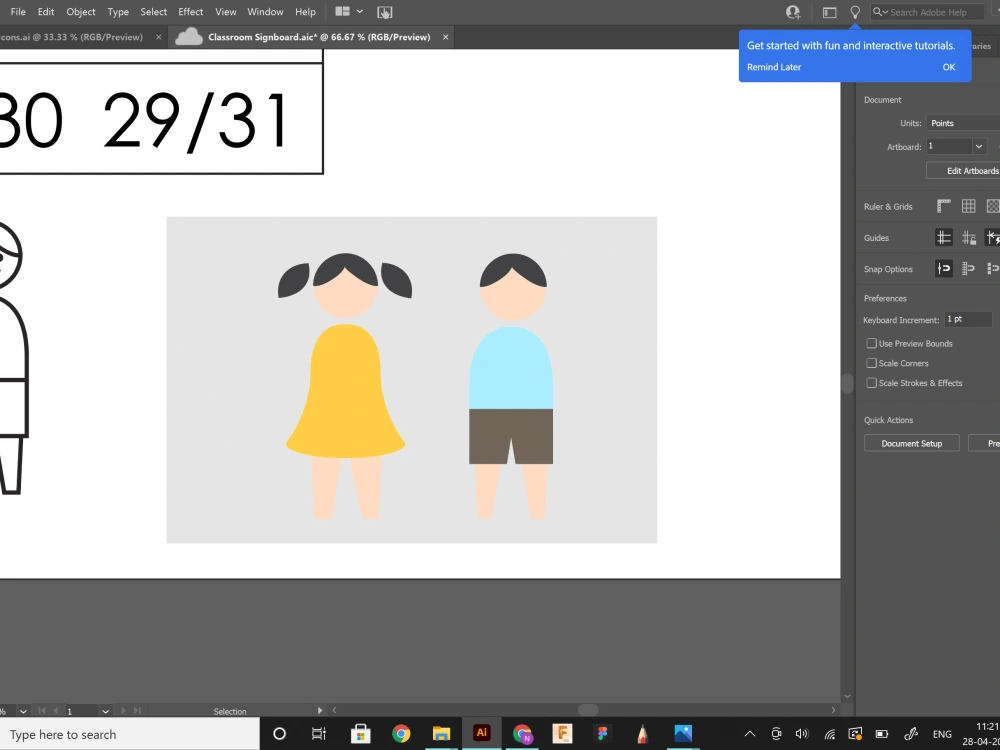The height and width of the screenshot is (750, 1000).
Task: Click the Arrange Documents icon
Action: (x=342, y=11)
